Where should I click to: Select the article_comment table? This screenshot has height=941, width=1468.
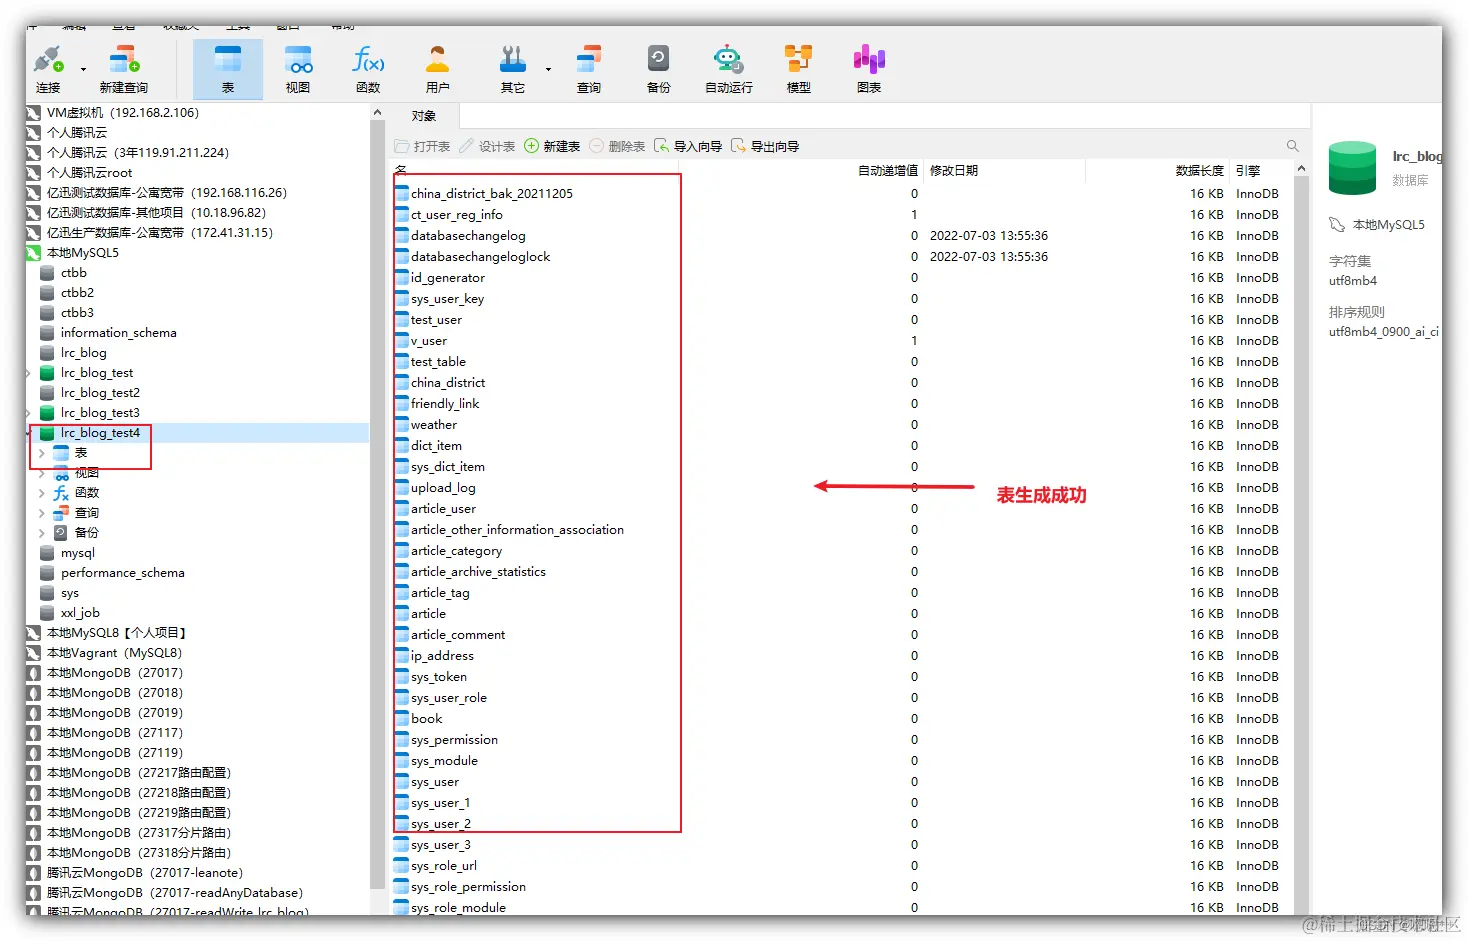(458, 635)
